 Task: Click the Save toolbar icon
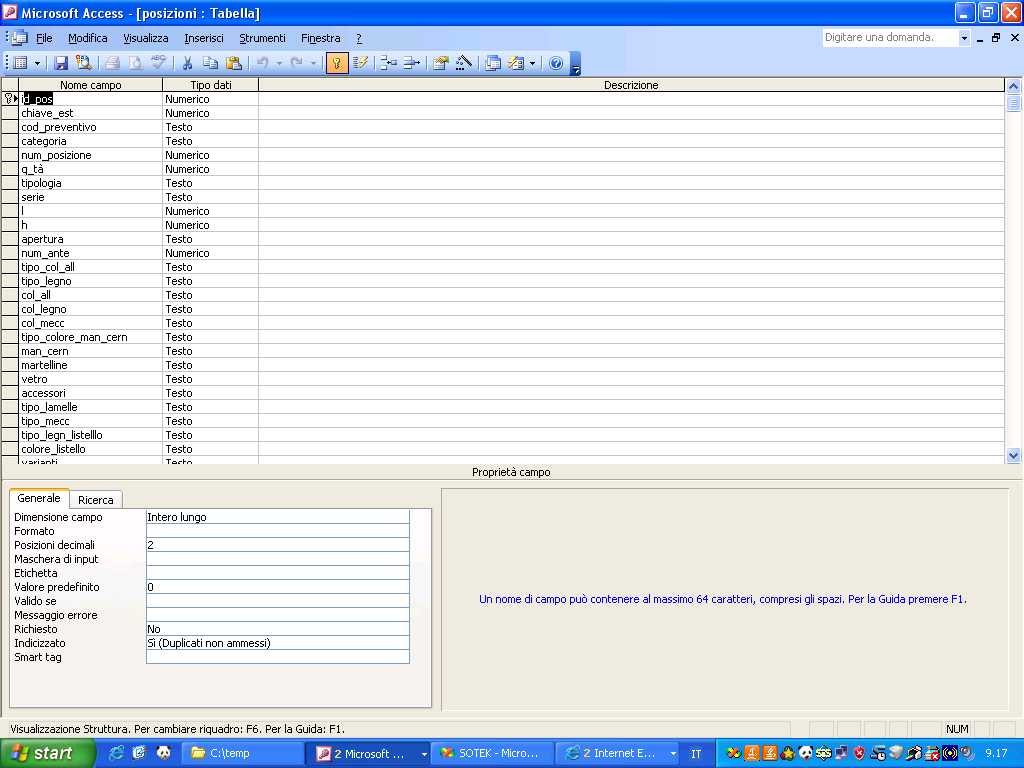tap(61, 63)
